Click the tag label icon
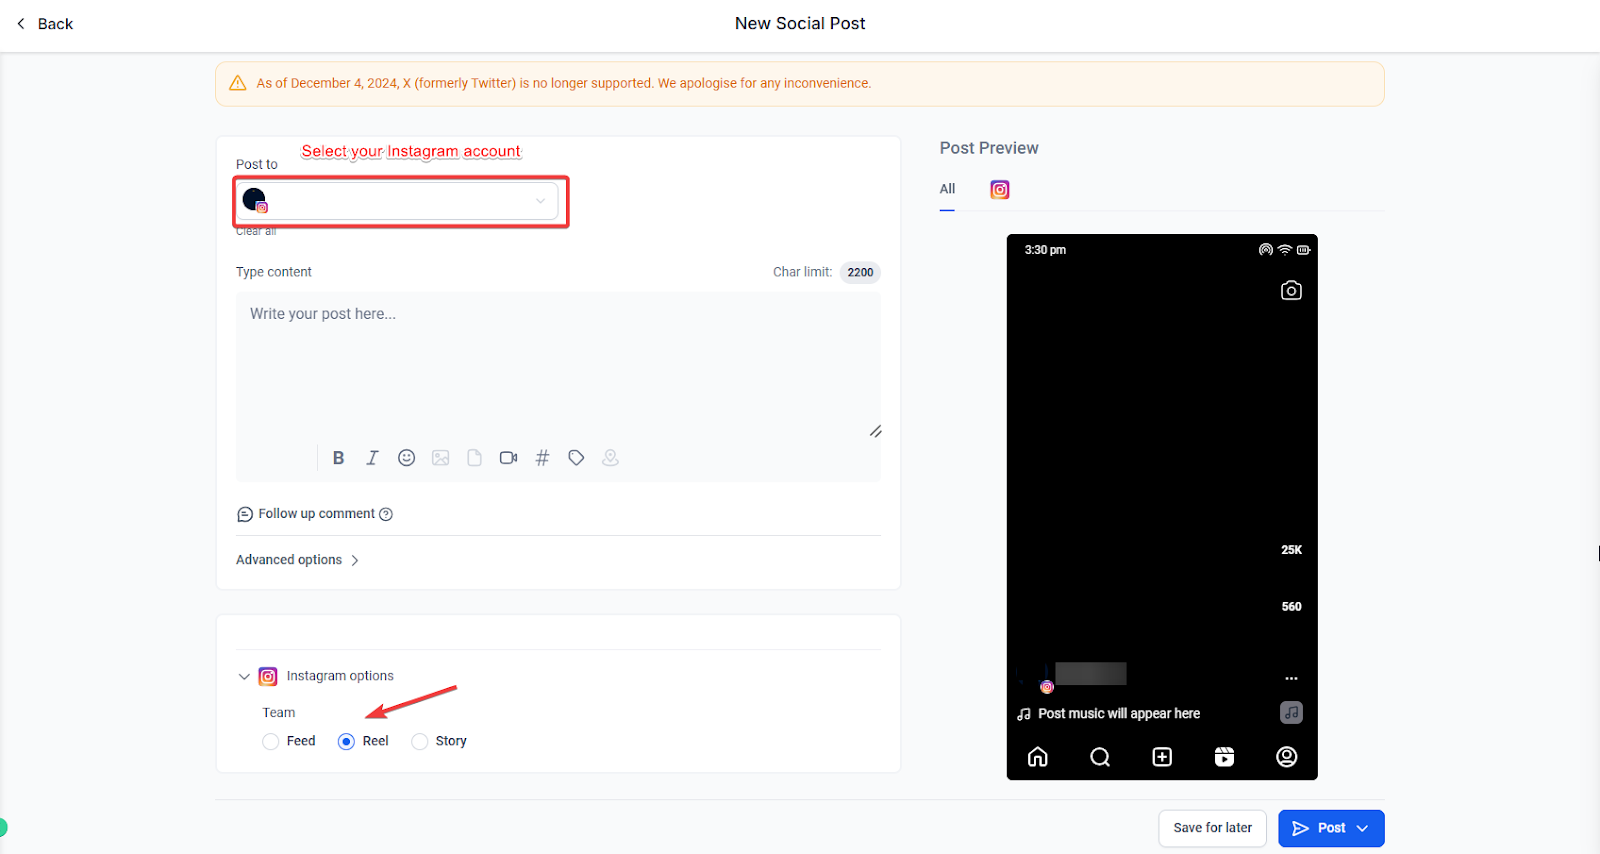The image size is (1600, 854). click(576, 458)
